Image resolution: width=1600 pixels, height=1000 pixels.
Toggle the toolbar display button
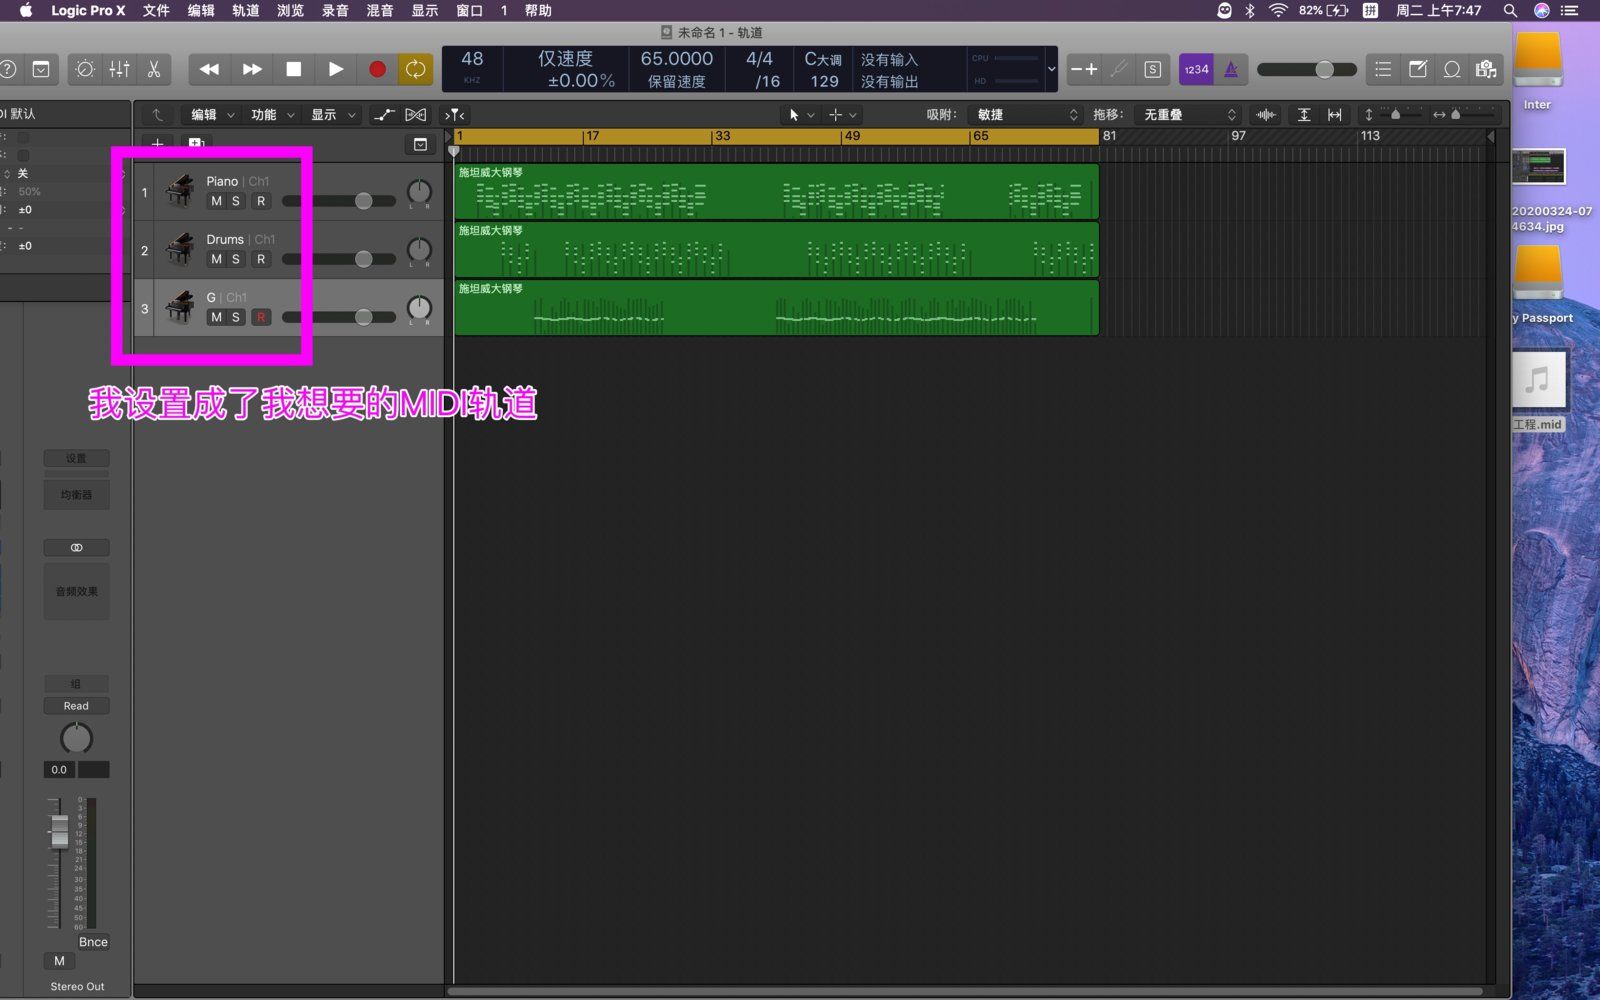coord(41,69)
